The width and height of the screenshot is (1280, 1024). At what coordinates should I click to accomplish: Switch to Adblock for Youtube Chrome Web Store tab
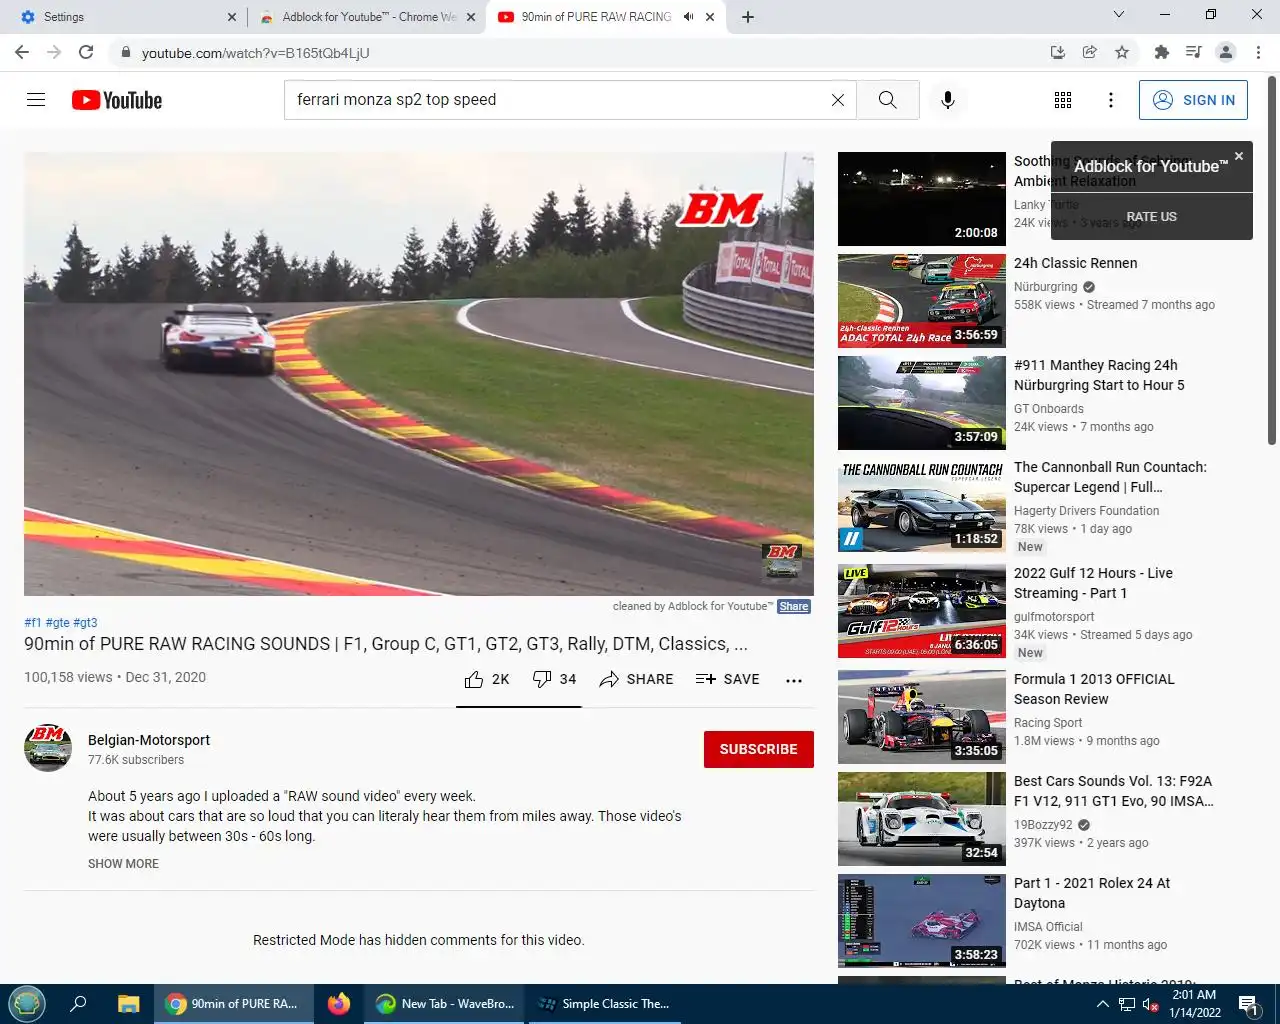367,17
